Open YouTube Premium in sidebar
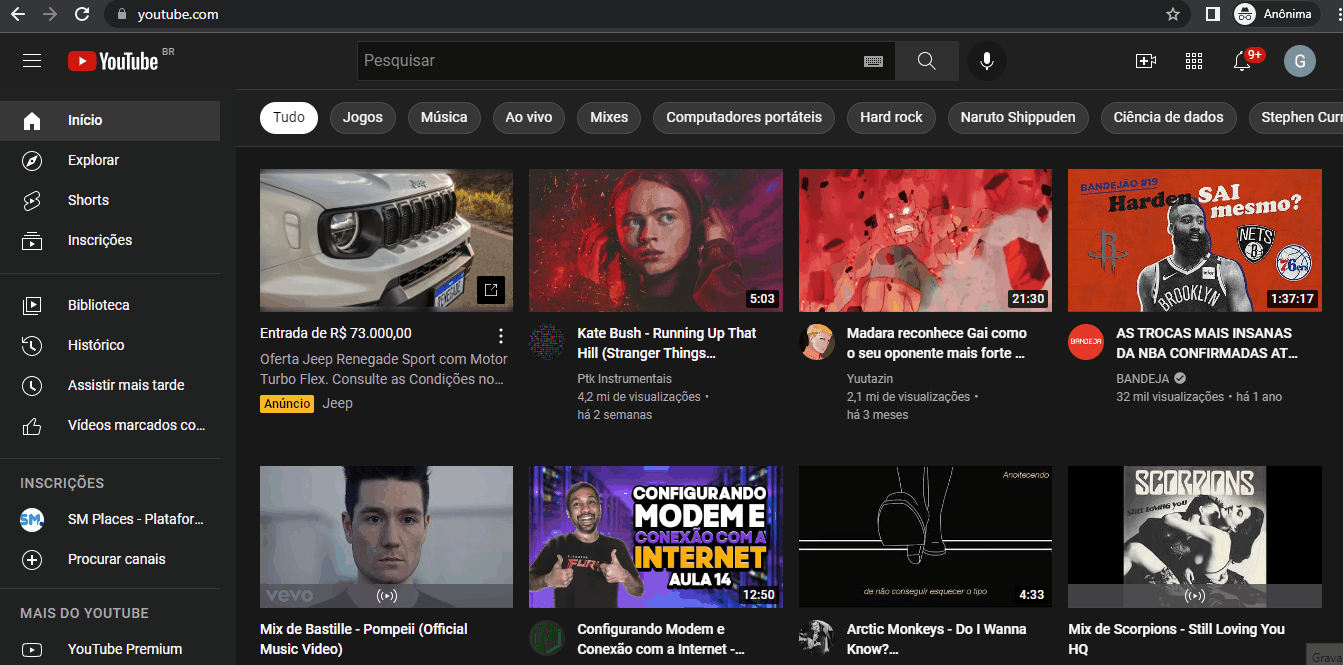 (110, 649)
